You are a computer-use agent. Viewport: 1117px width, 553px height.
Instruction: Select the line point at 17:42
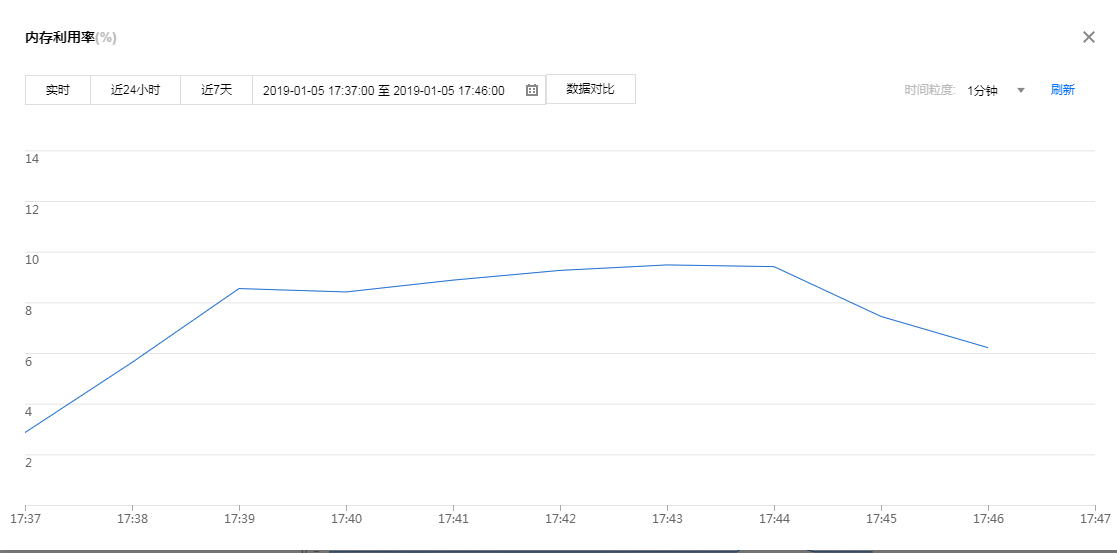(560, 270)
